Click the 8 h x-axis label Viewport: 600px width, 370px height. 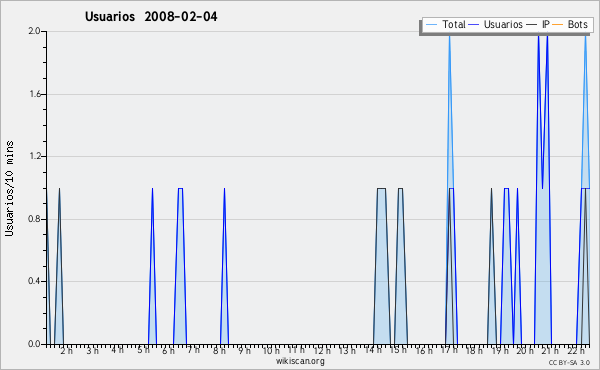point(219,350)
